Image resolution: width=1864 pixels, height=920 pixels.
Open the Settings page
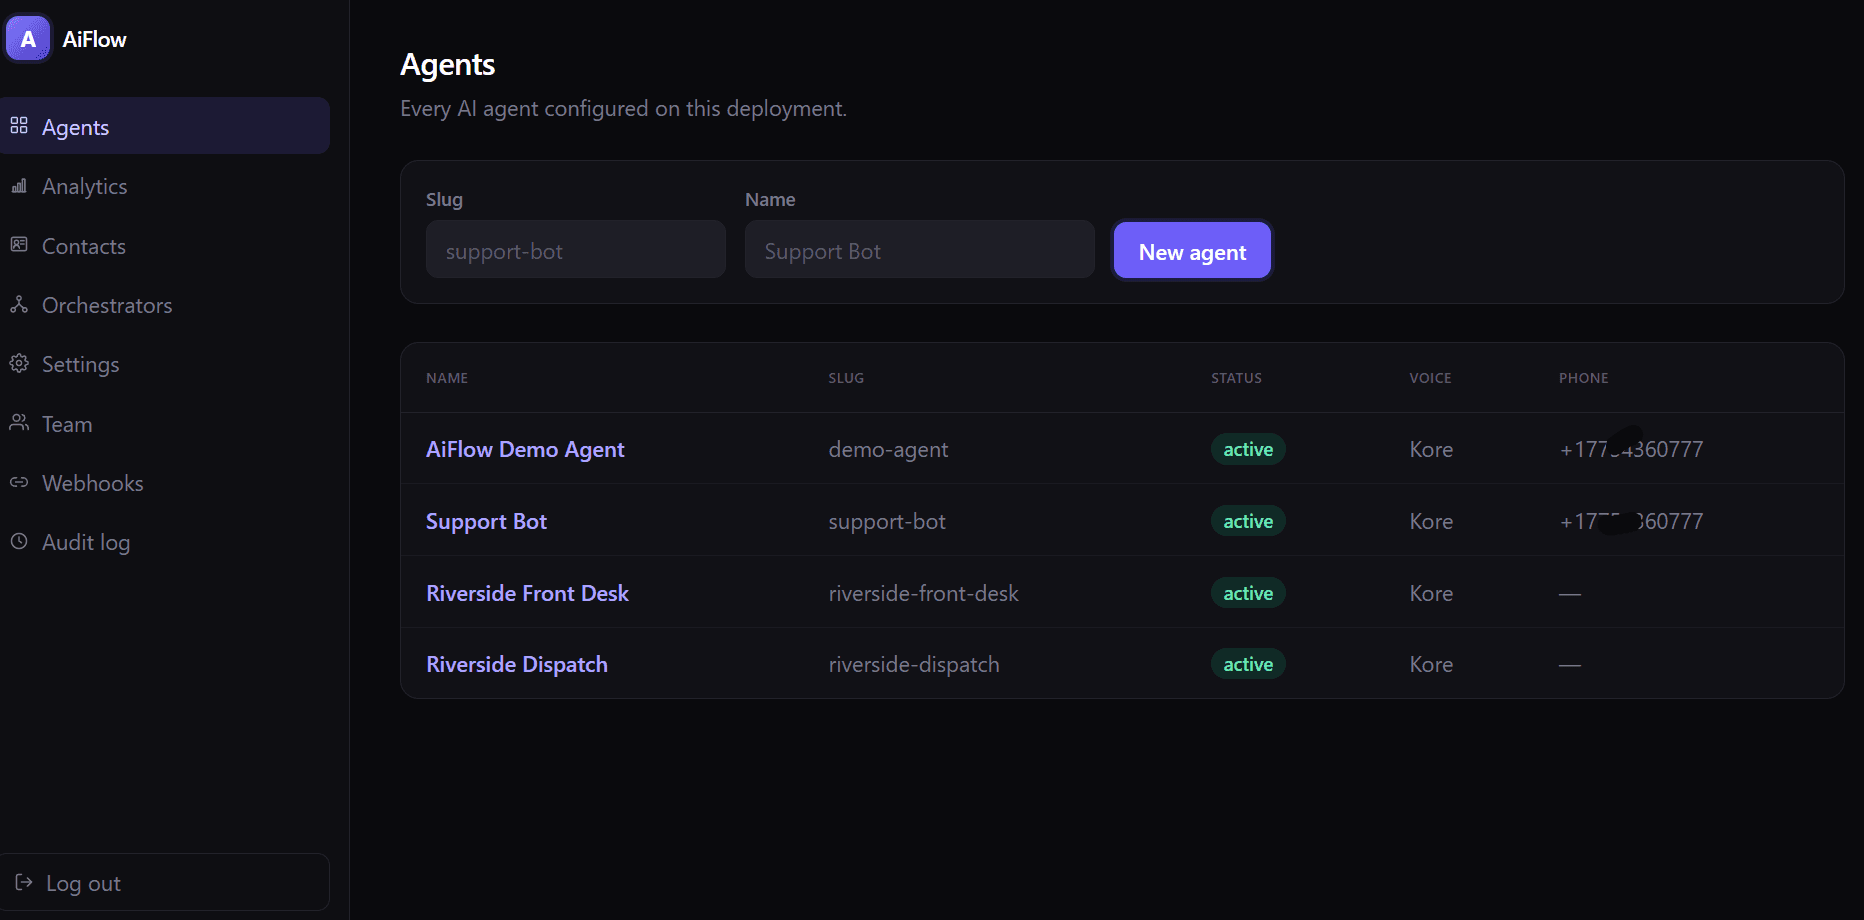click(x=165, y=364)
